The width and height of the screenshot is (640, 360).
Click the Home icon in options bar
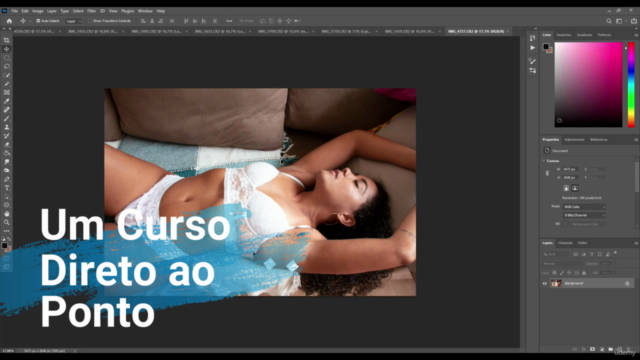pyautogui.click(x=9, y=21)
